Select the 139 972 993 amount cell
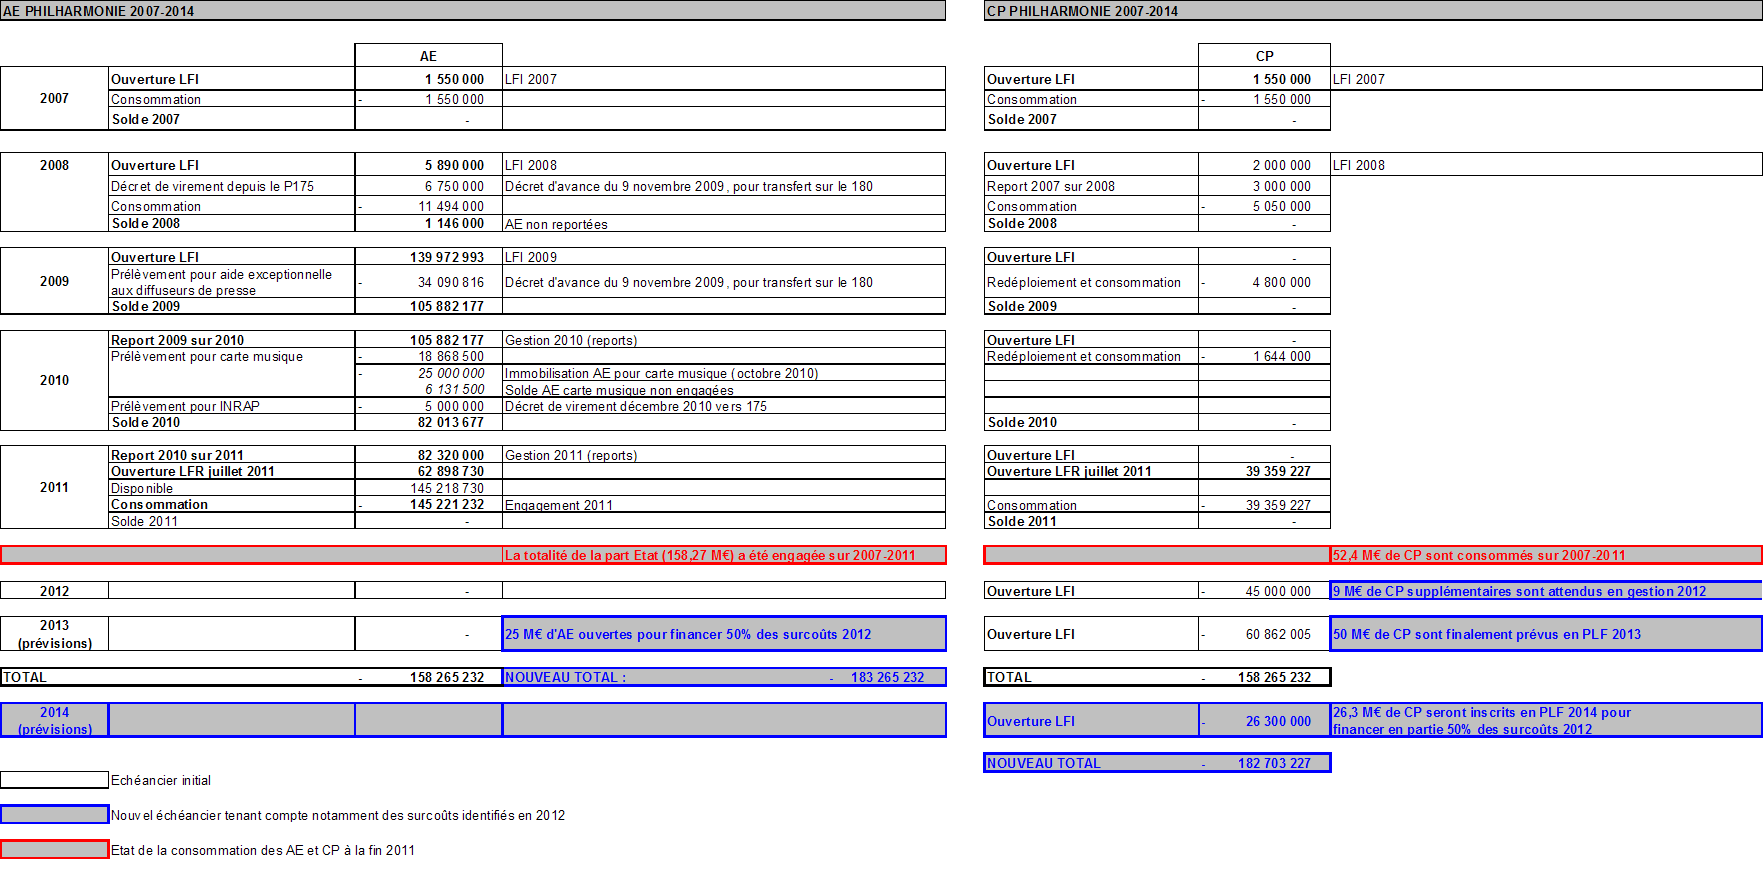Screen dimensions: 1763x875 point(428,257)
